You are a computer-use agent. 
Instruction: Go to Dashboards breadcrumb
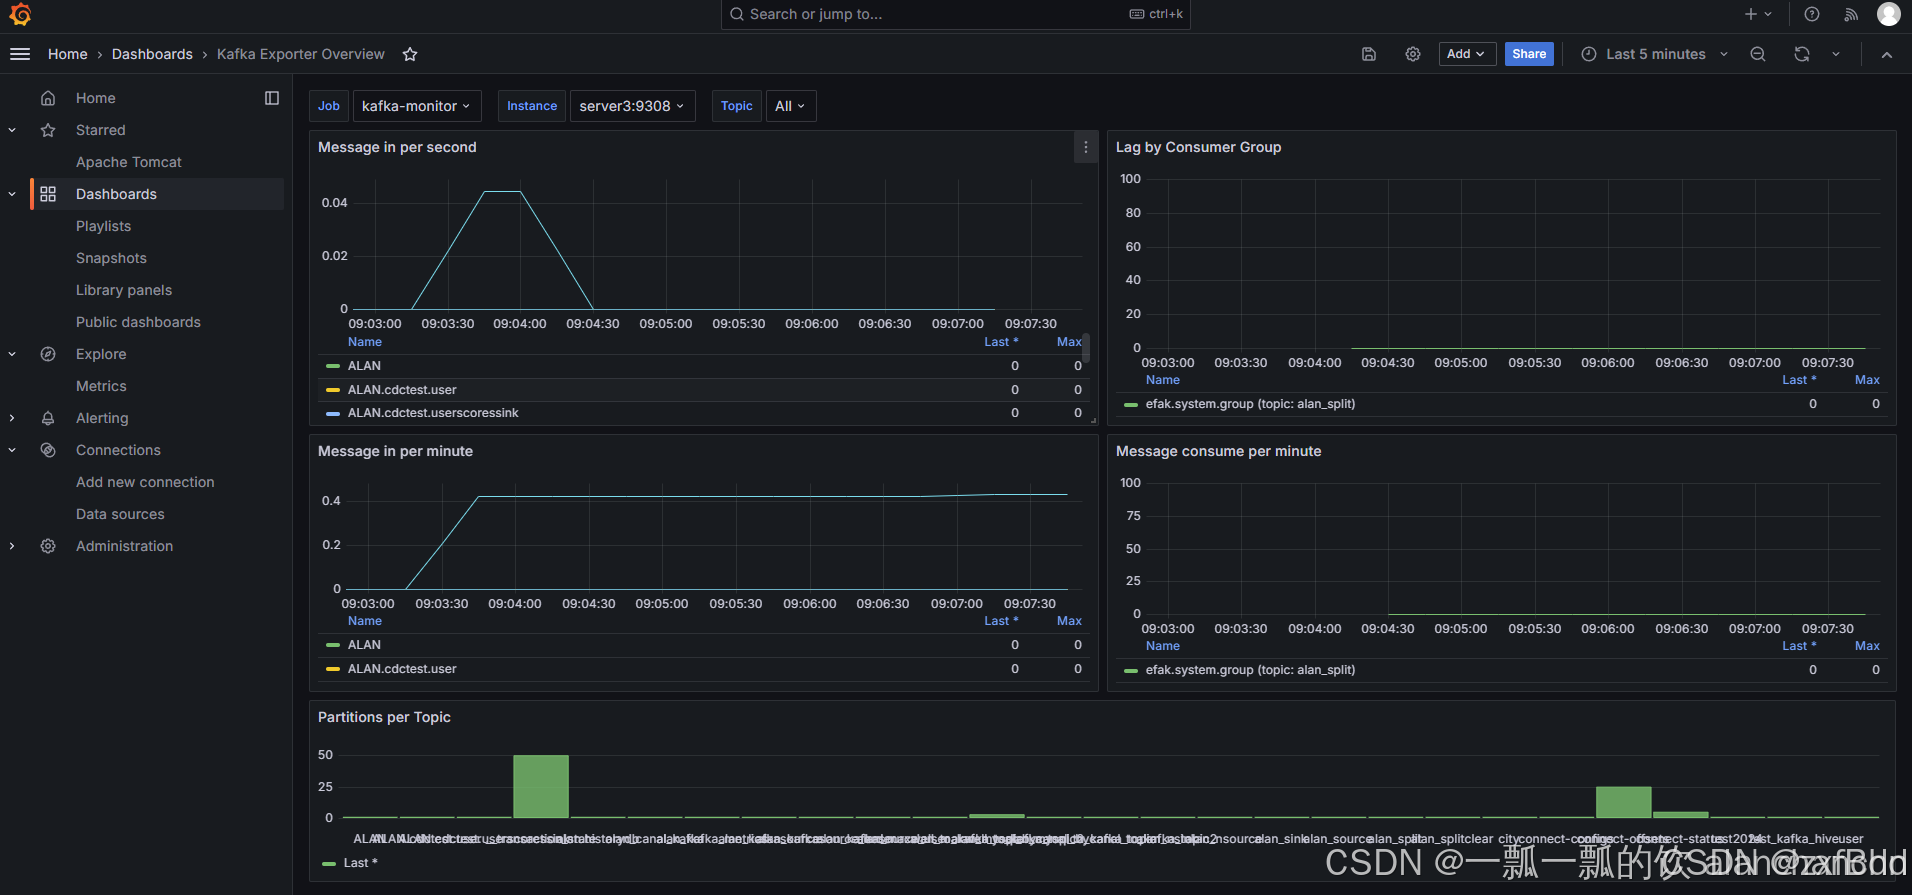click(152, 54)
